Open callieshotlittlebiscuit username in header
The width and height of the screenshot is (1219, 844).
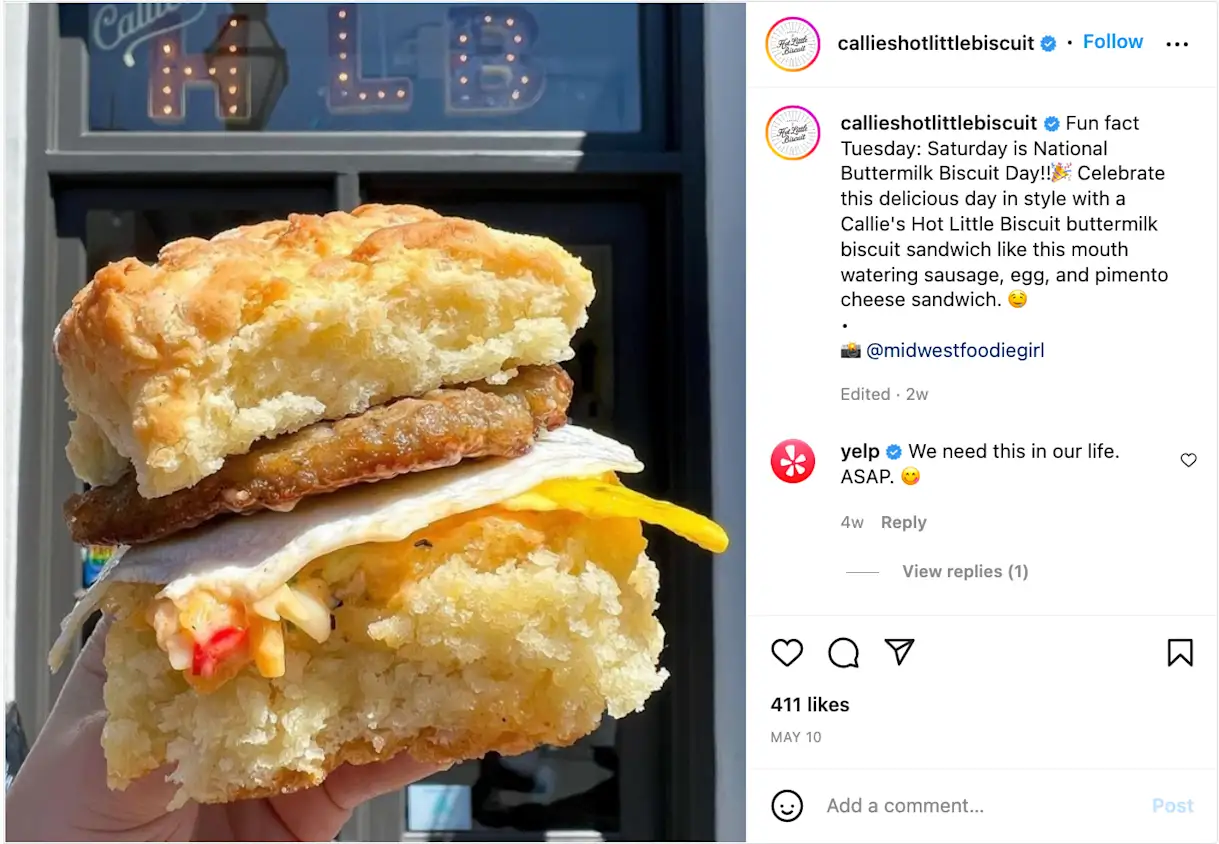pos(936,43)
